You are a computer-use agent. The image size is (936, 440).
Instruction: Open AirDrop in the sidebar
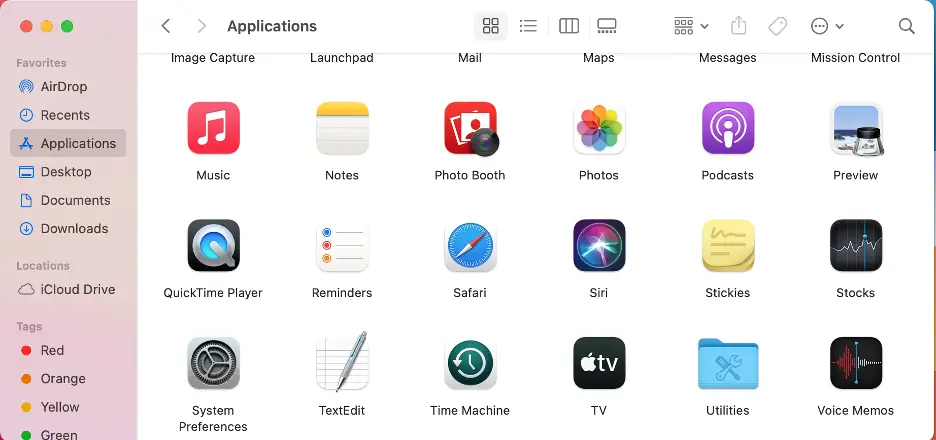click(68, 87)
